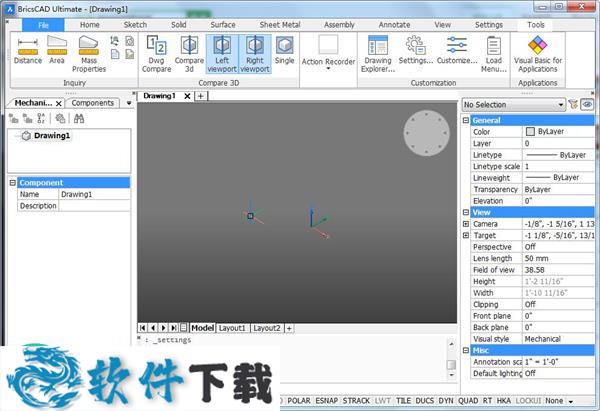
Task: Open the Customize dialog
Action: click(457, 50)
